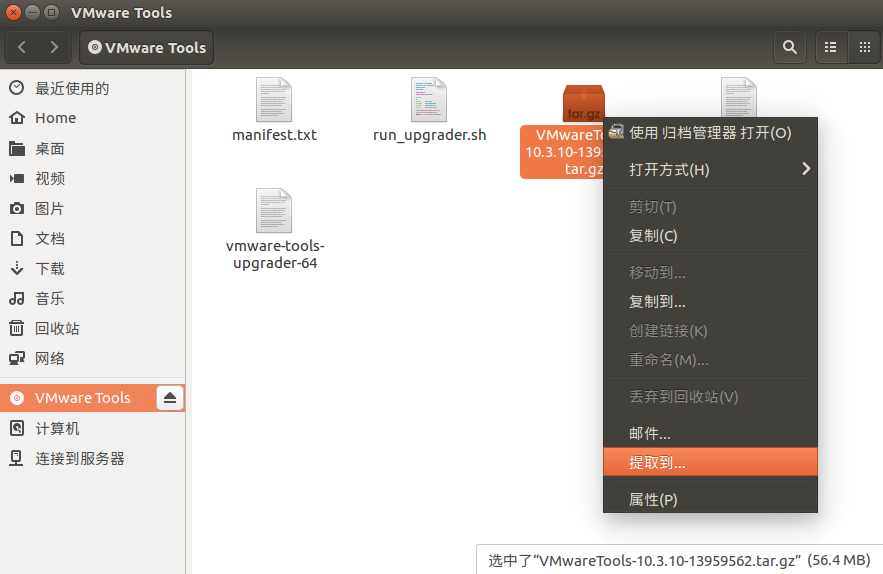Click the run_upgrader.sh file name
The image size is (883, 574).
pyautogui.click(x=429, y=135)
